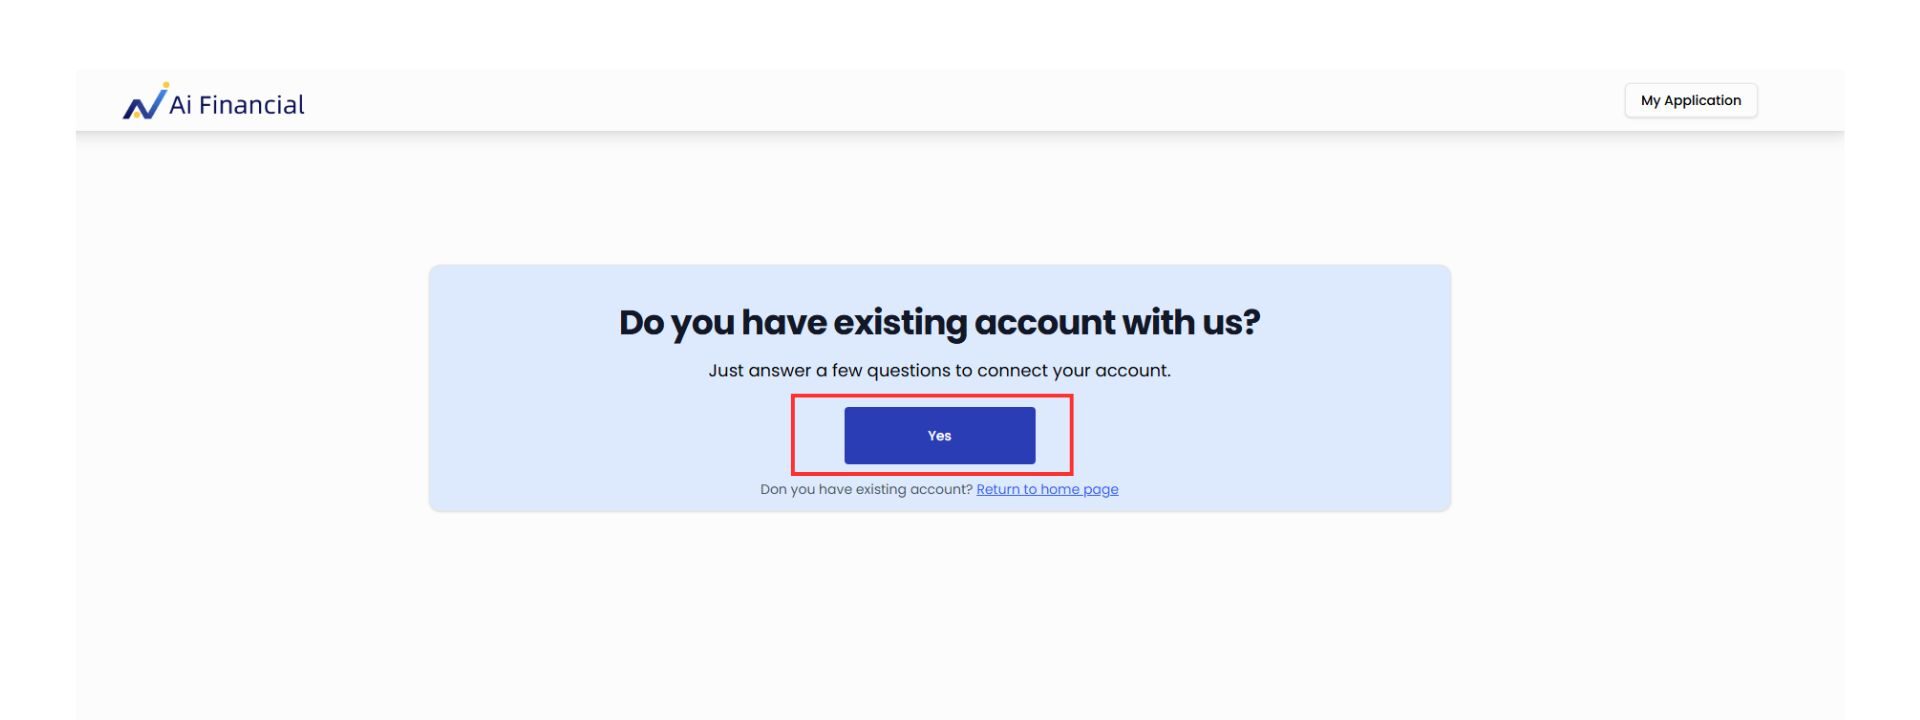Open the My Application button
Viewport: 1920px width, 720px height.
click(x=1690, y=100)
